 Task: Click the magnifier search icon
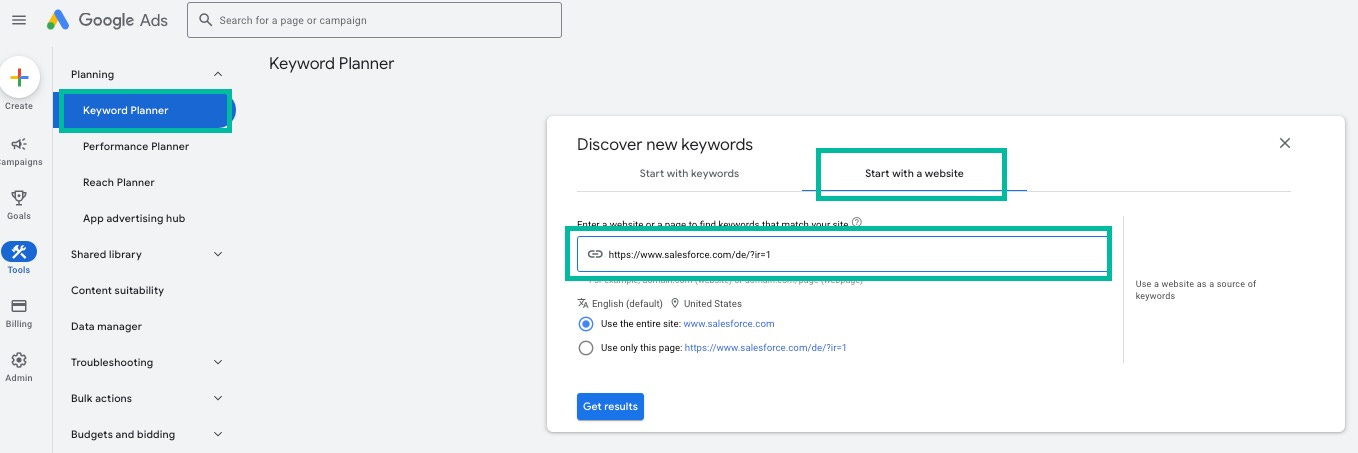(x=205, y=20)
